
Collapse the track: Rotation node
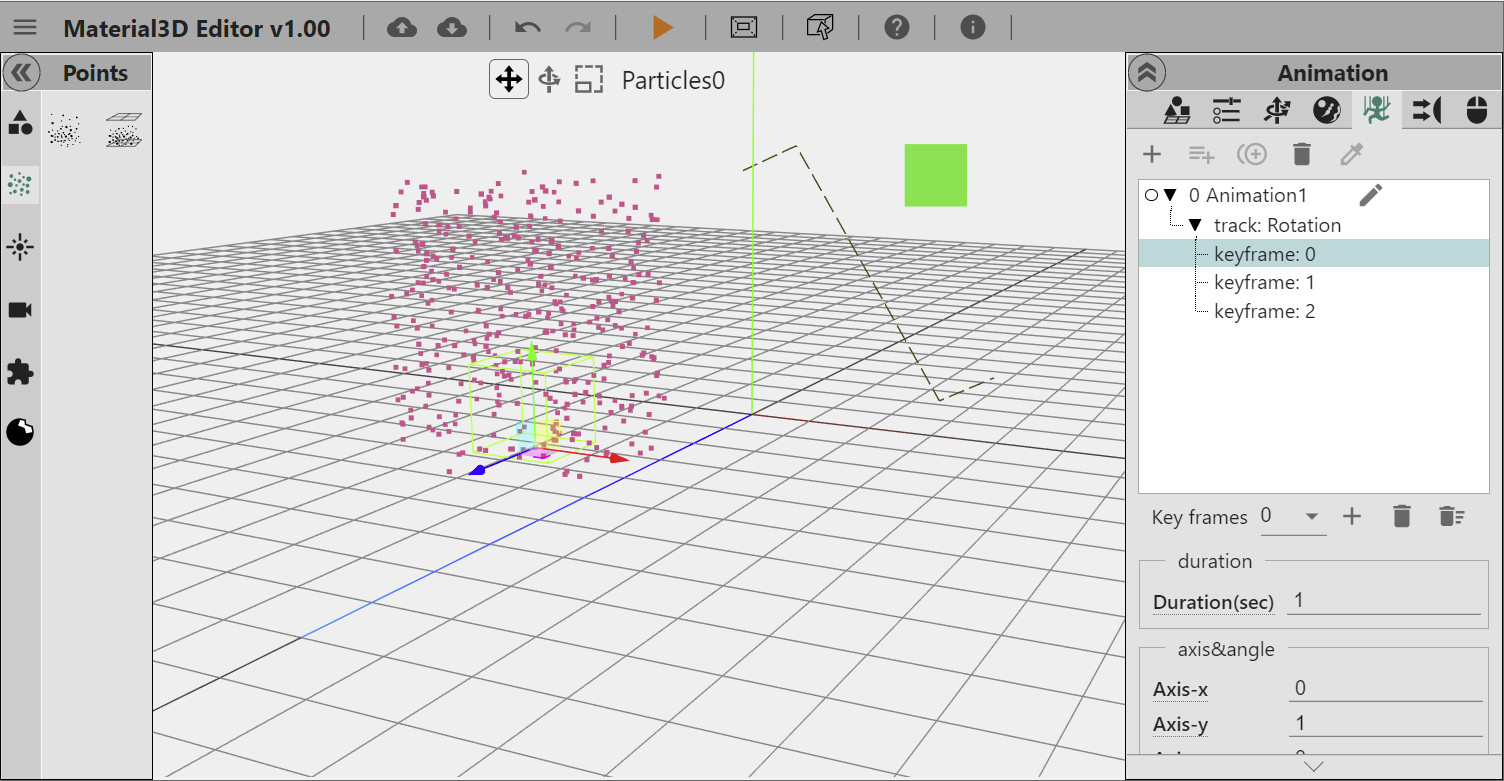click(1195, 226)
